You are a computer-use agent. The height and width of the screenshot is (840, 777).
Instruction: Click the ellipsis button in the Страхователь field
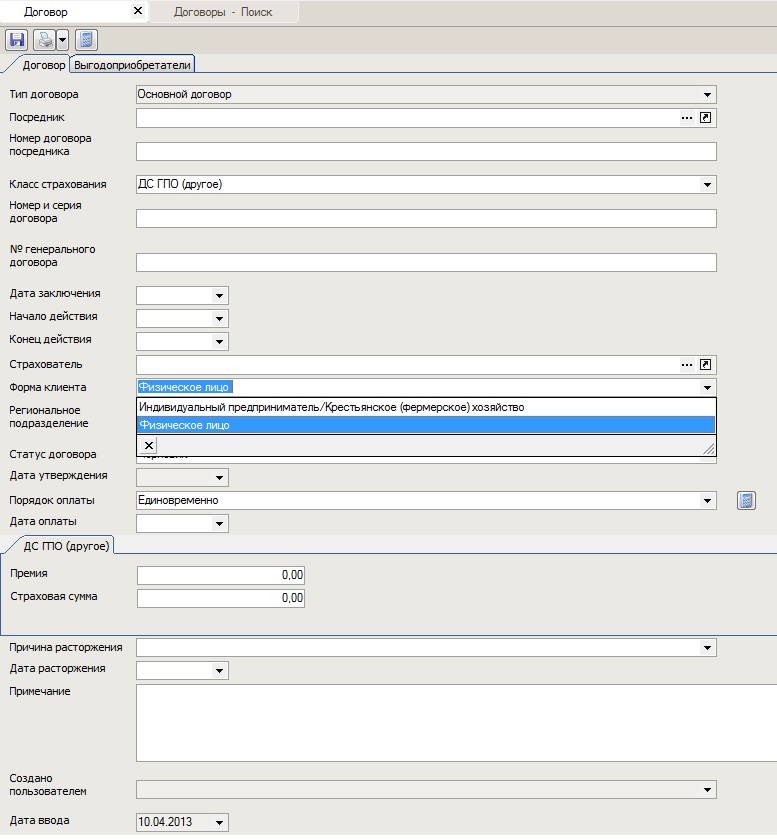pos(687,365)
